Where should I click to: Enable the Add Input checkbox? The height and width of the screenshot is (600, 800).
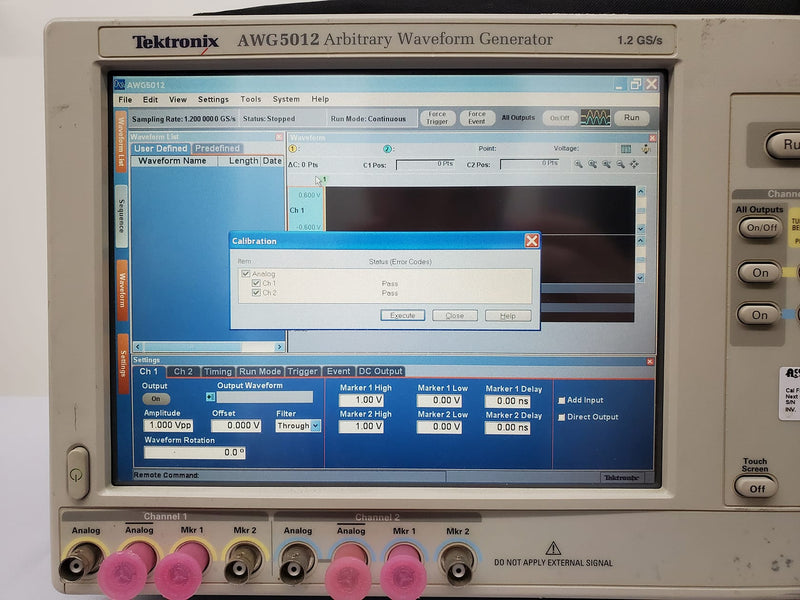[x=562, y=400]
